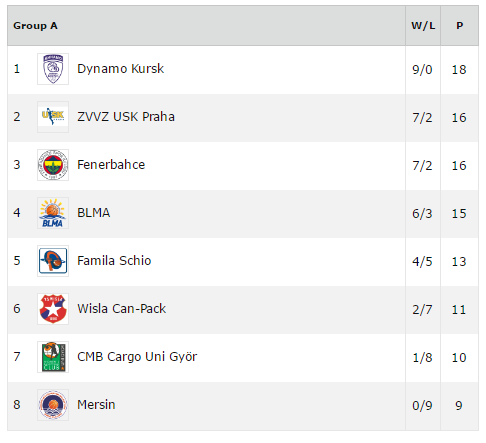Open the ZVVZ USK Praha logo
The width and height of the screenshot is (486, 443).
tap(53, 117)
